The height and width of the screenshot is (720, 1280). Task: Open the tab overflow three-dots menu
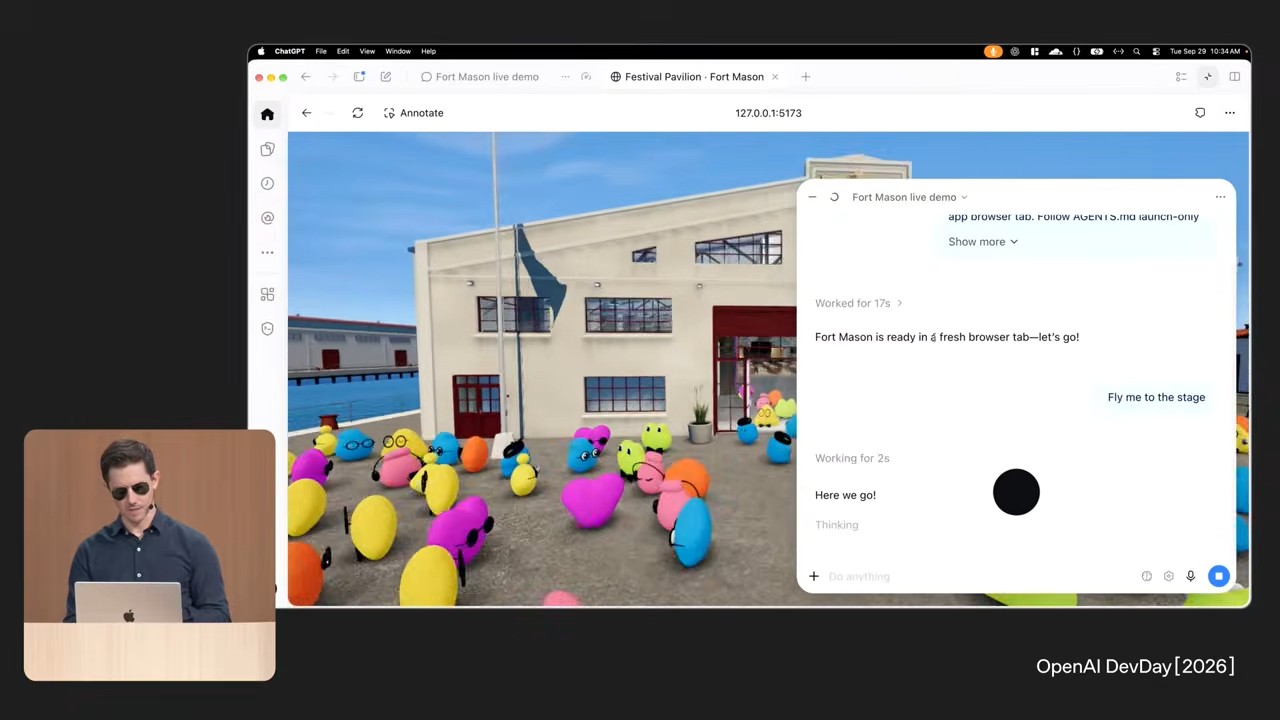point(565,77)
